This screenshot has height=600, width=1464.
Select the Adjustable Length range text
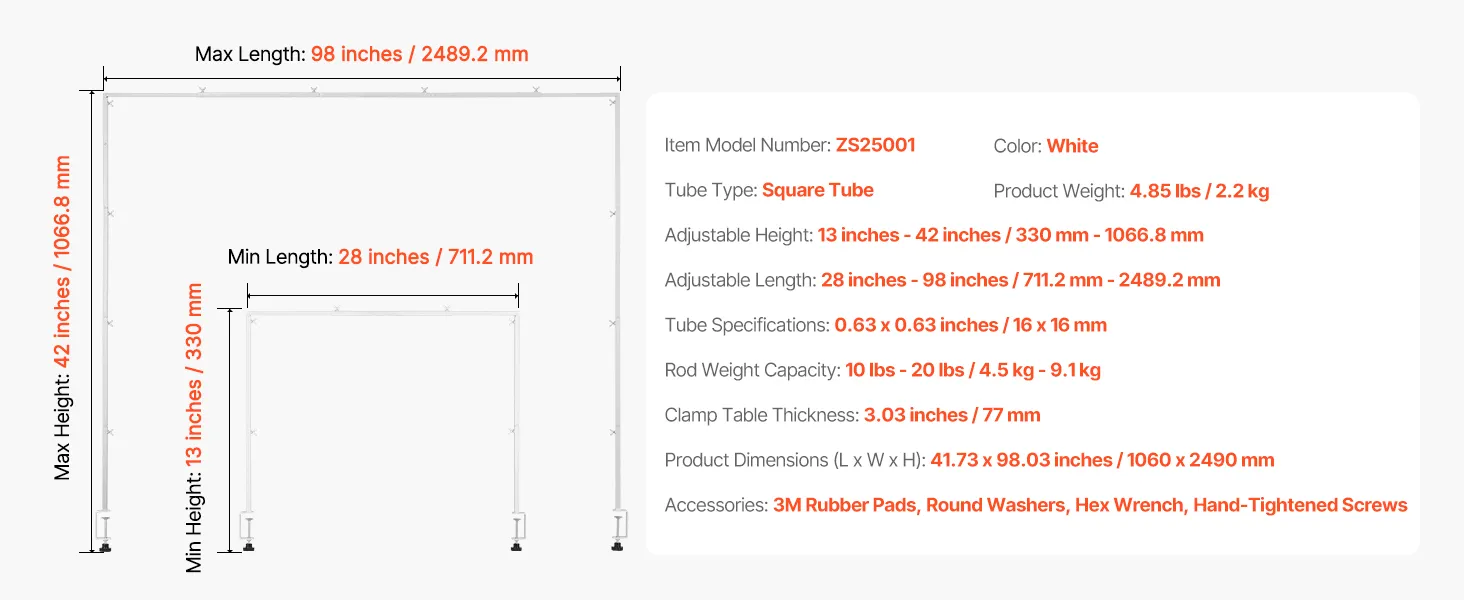[x=1020, y=280]
